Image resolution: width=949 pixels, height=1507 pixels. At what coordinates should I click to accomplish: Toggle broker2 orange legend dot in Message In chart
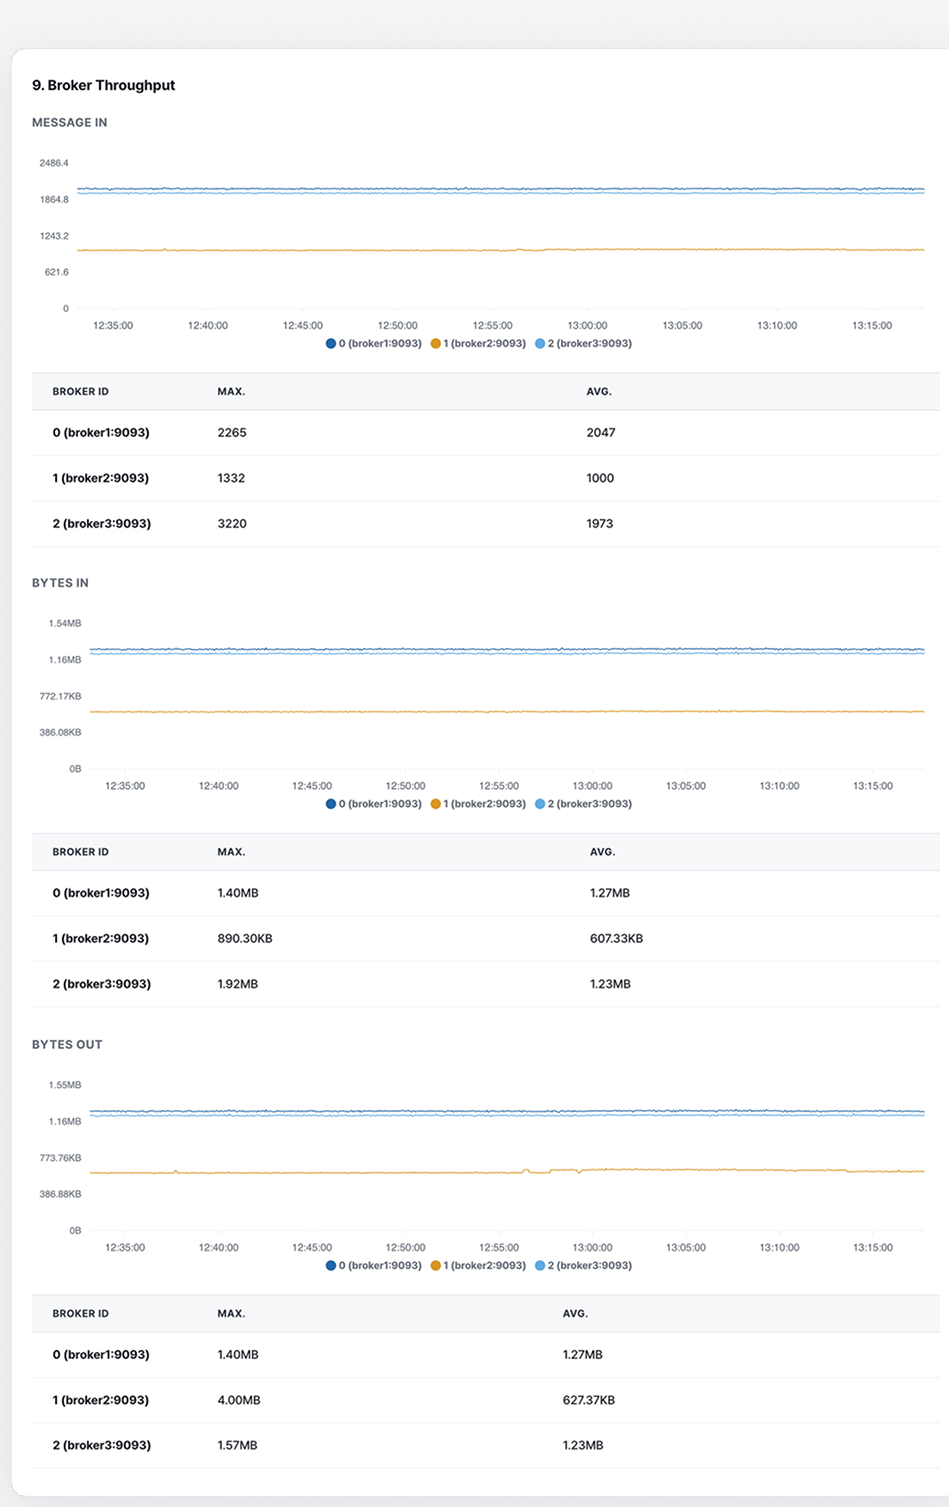[436, 343]
